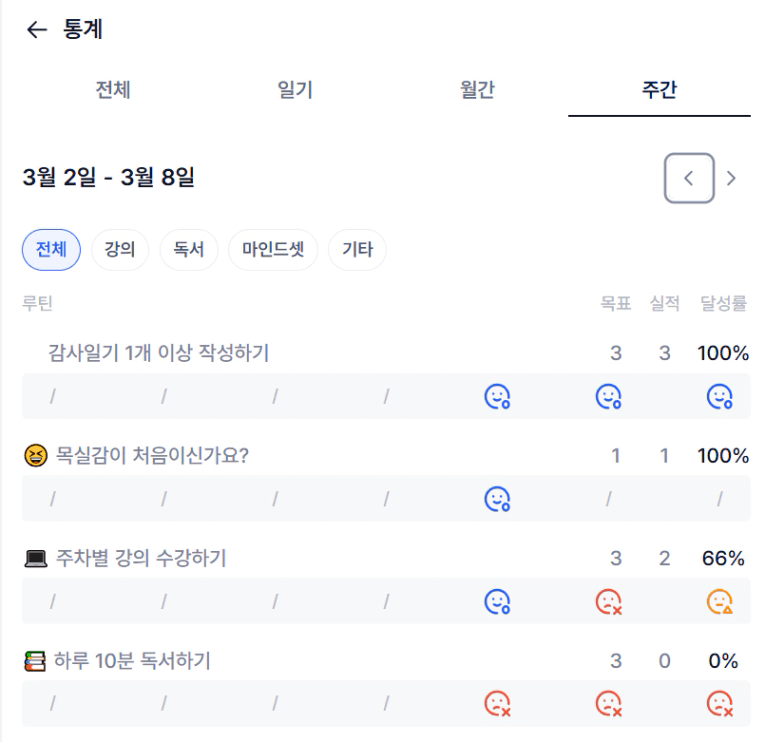This screenshot has width=765, height=742.
Task: Click the orange partial-completion face icon
Action: (x=720, y=602)
